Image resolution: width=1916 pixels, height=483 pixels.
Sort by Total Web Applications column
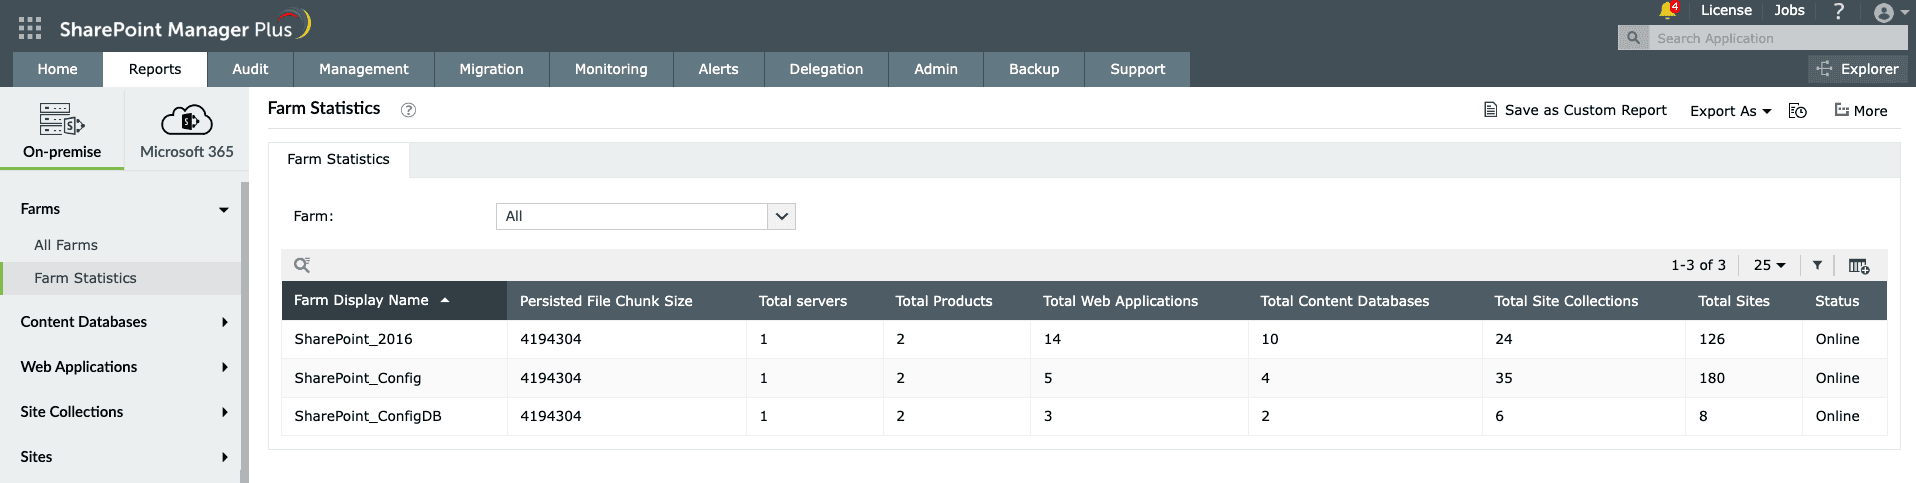(x=1120, y=301)
